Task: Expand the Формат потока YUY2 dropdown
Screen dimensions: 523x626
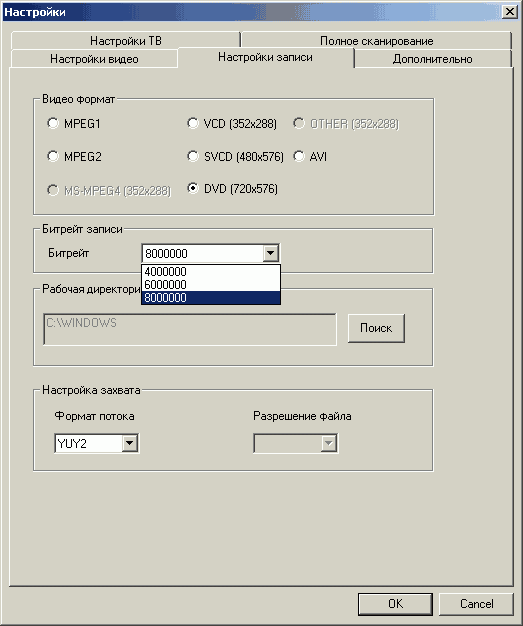Action: pos(130,443)
